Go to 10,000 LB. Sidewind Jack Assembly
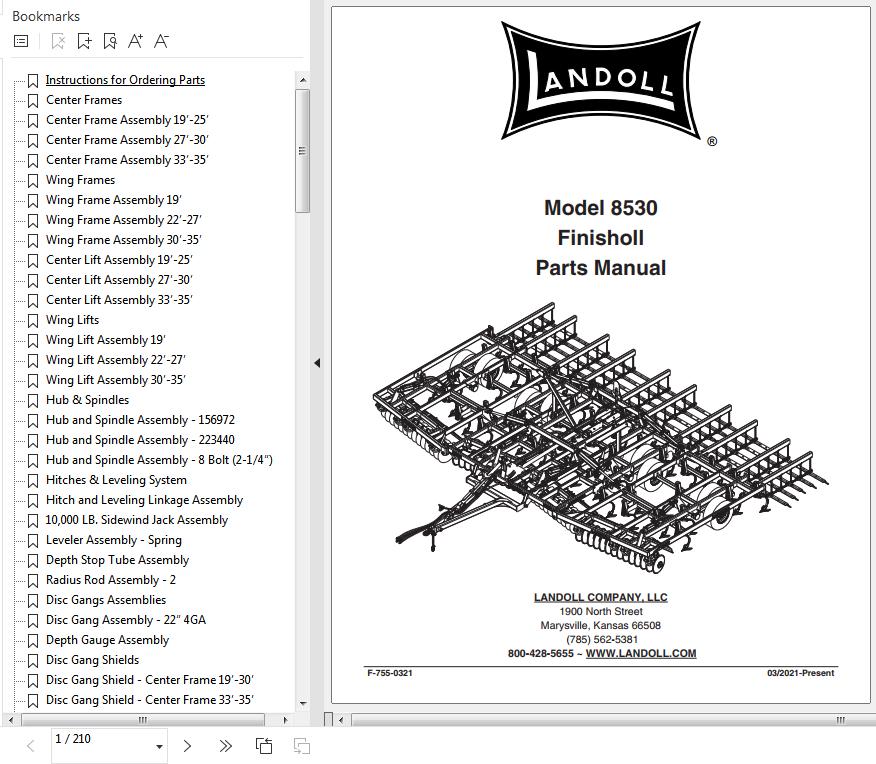876x764 pixels. click(x=137, y=520)
